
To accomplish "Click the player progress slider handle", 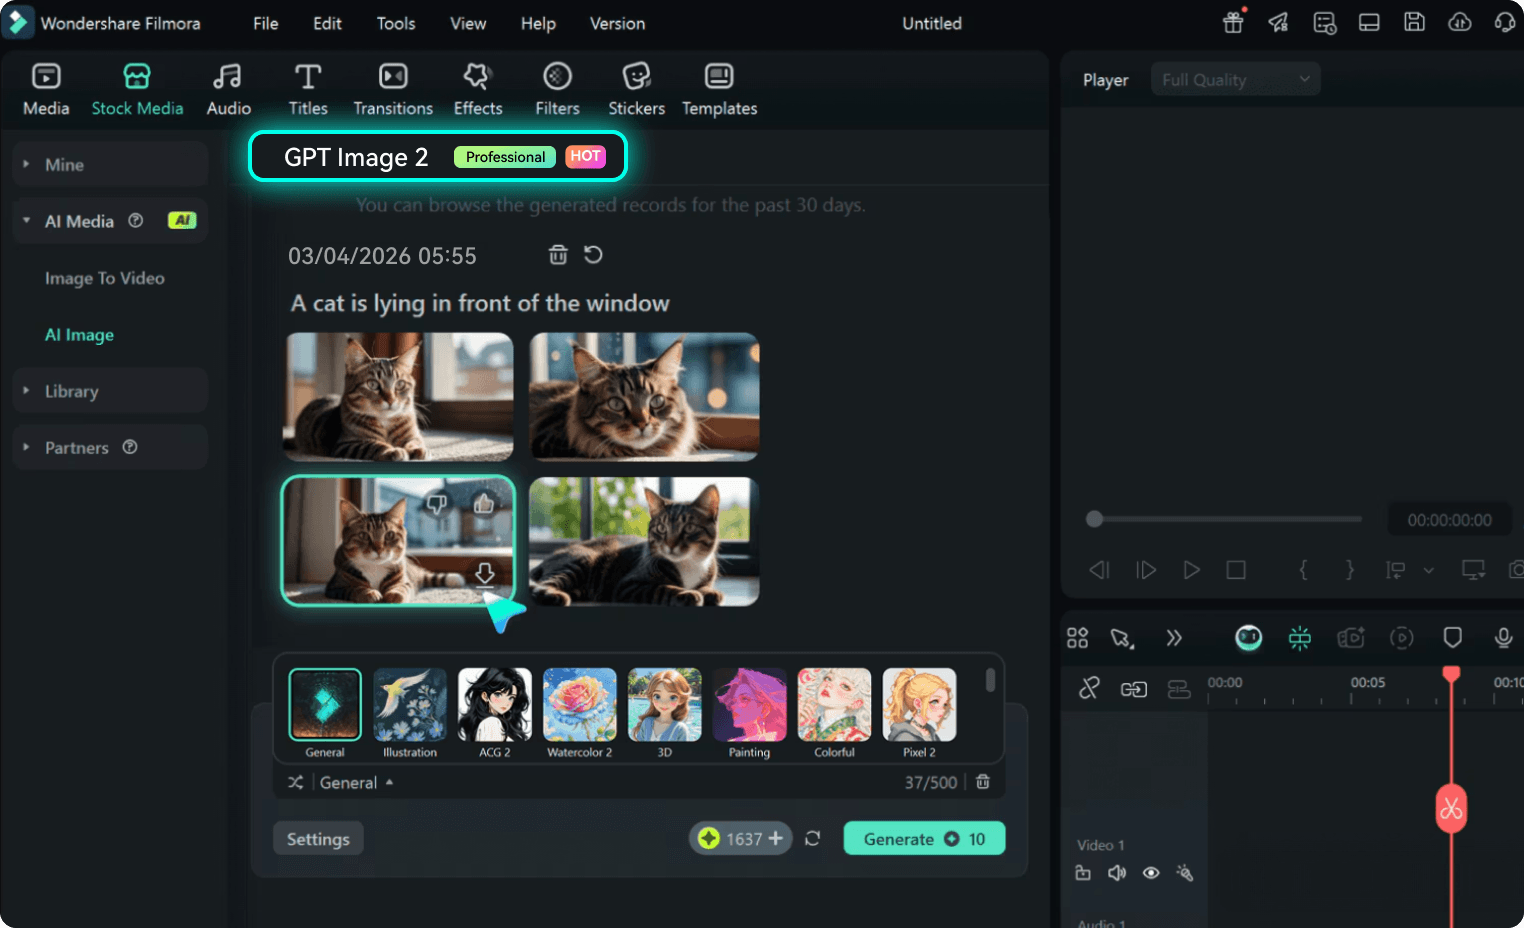I will click(x=1095, y=519).
